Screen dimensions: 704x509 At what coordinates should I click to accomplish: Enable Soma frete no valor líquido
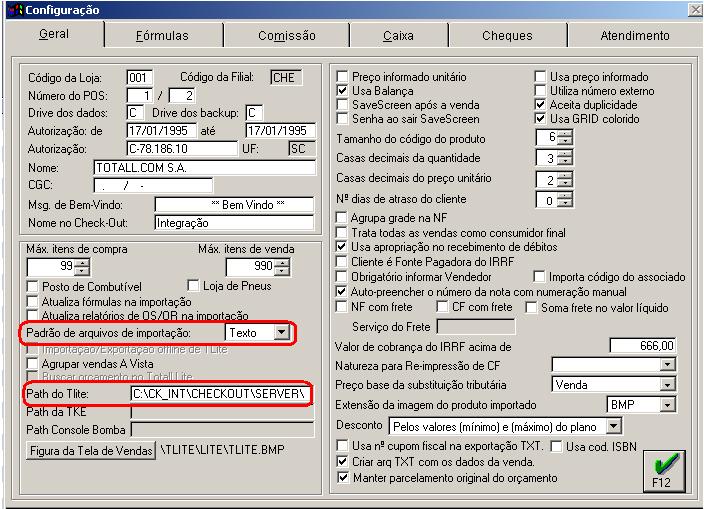pos(532,307)
